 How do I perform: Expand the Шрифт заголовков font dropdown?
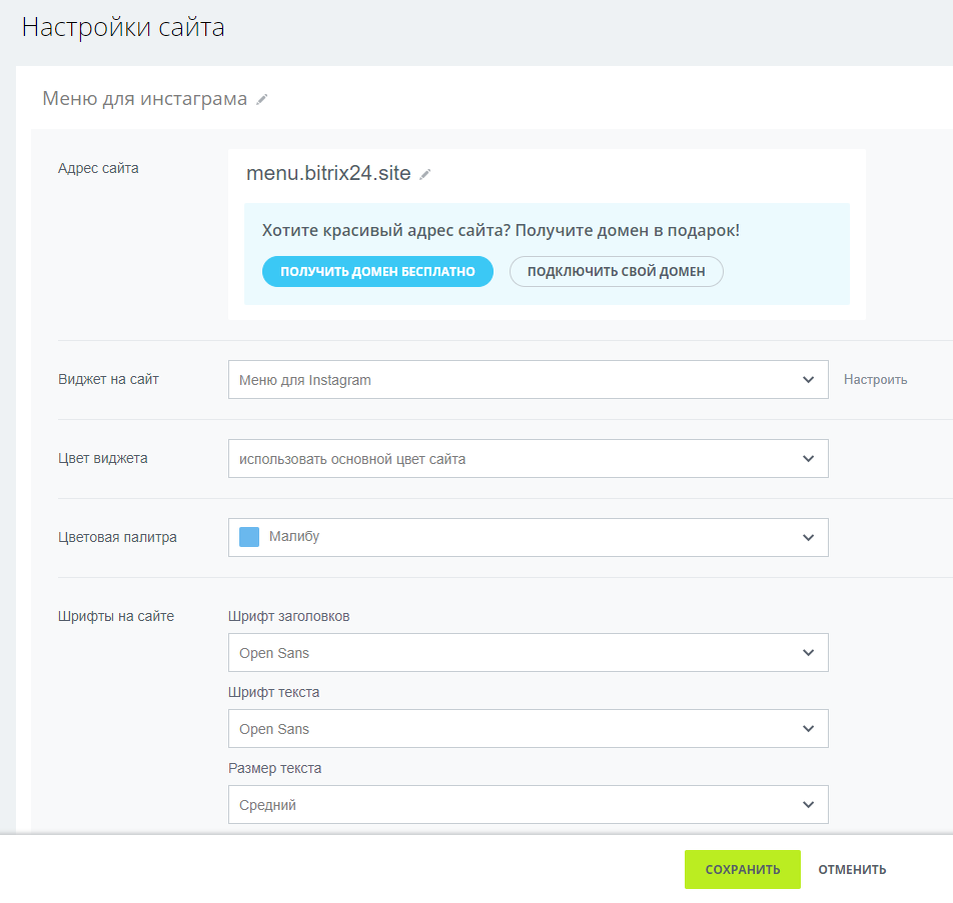[x=528, y=653]
